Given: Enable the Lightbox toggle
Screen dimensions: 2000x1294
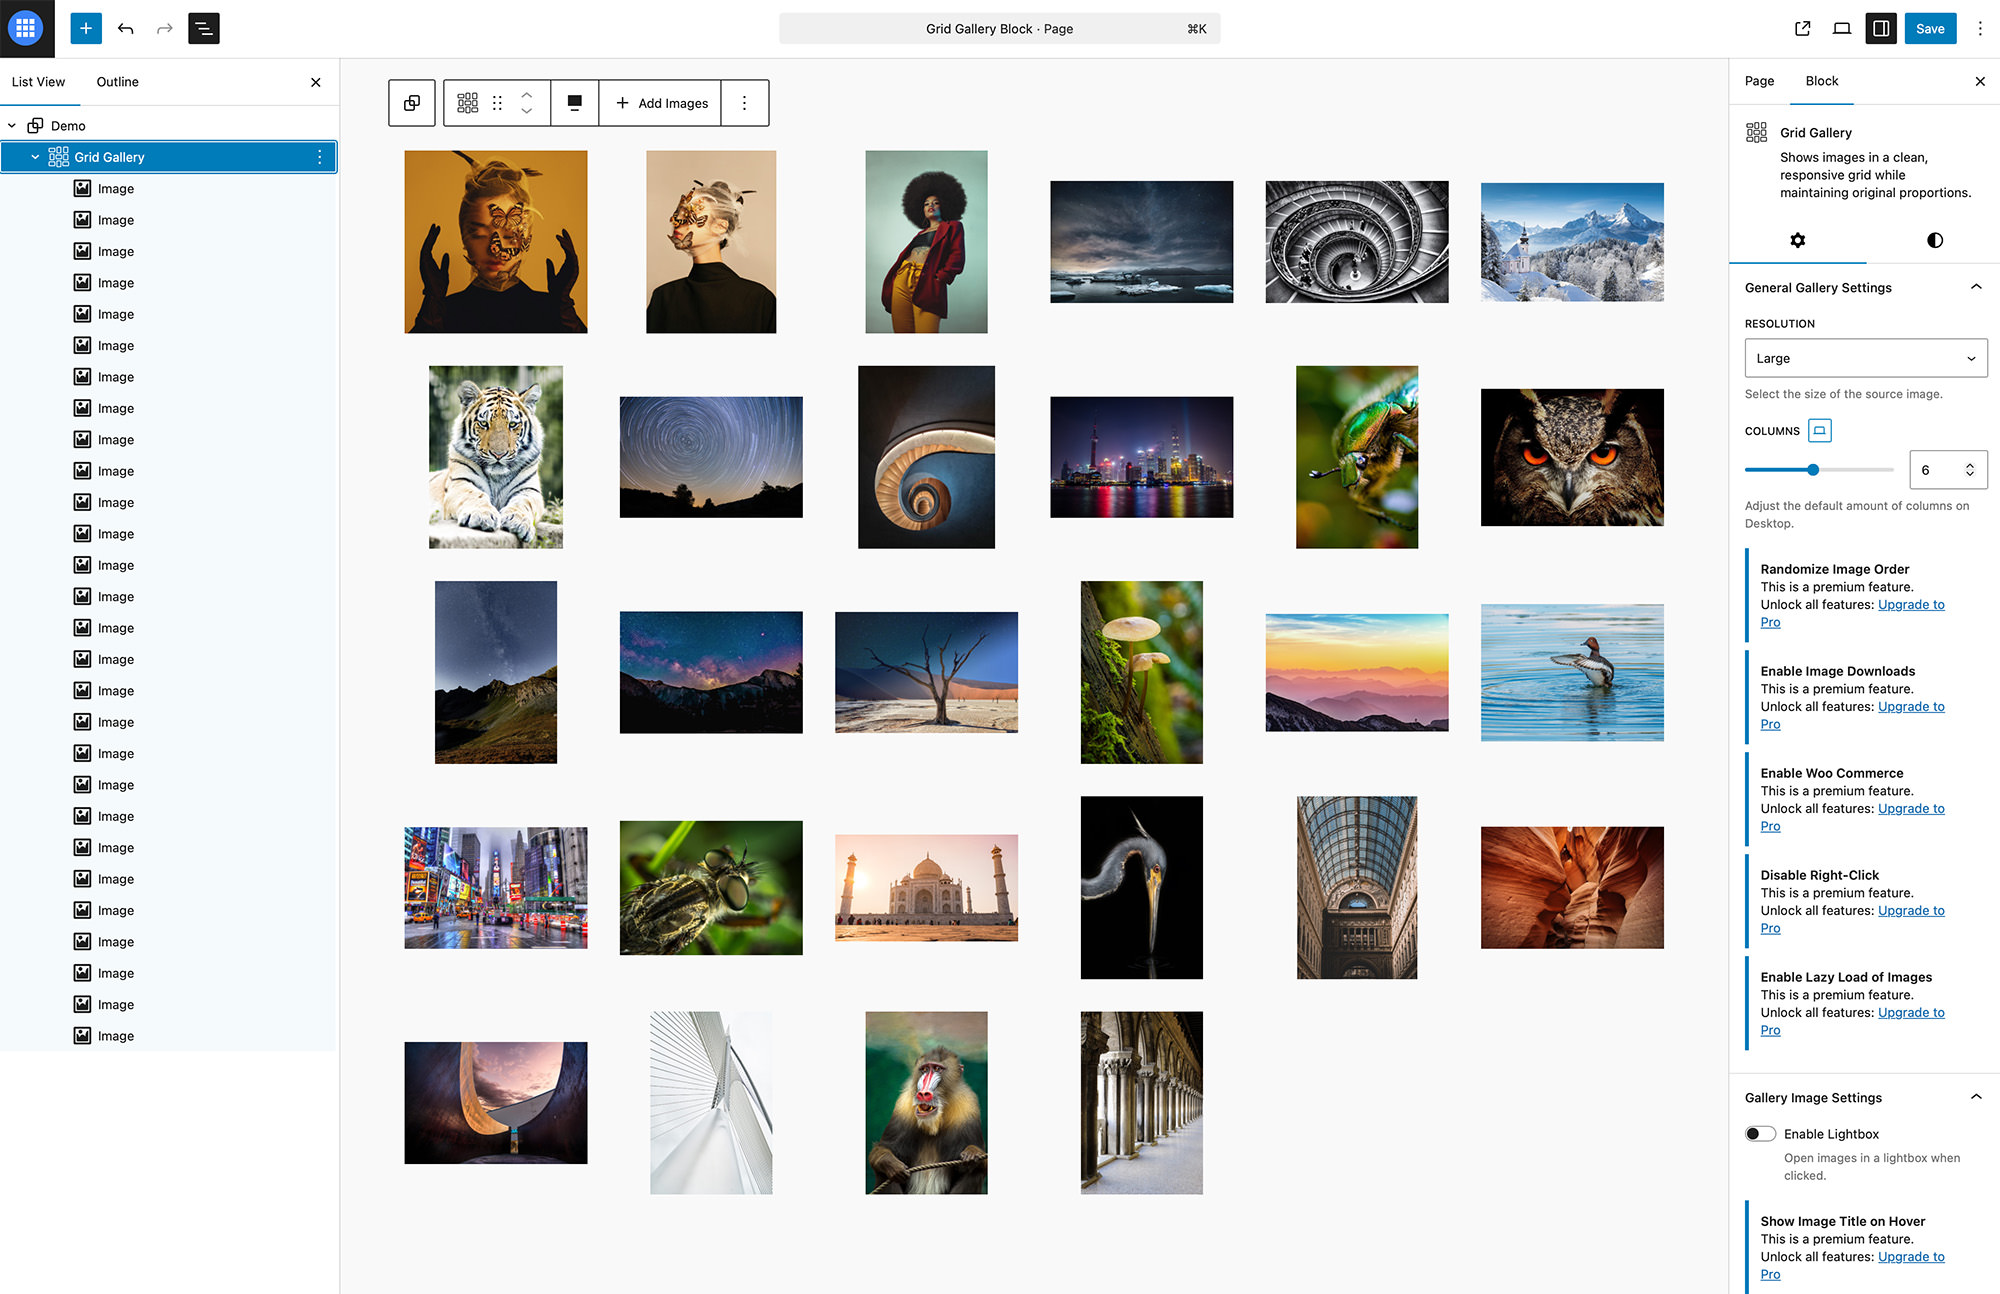Looking at the screenshot, I should [x=1760, y=1133].
